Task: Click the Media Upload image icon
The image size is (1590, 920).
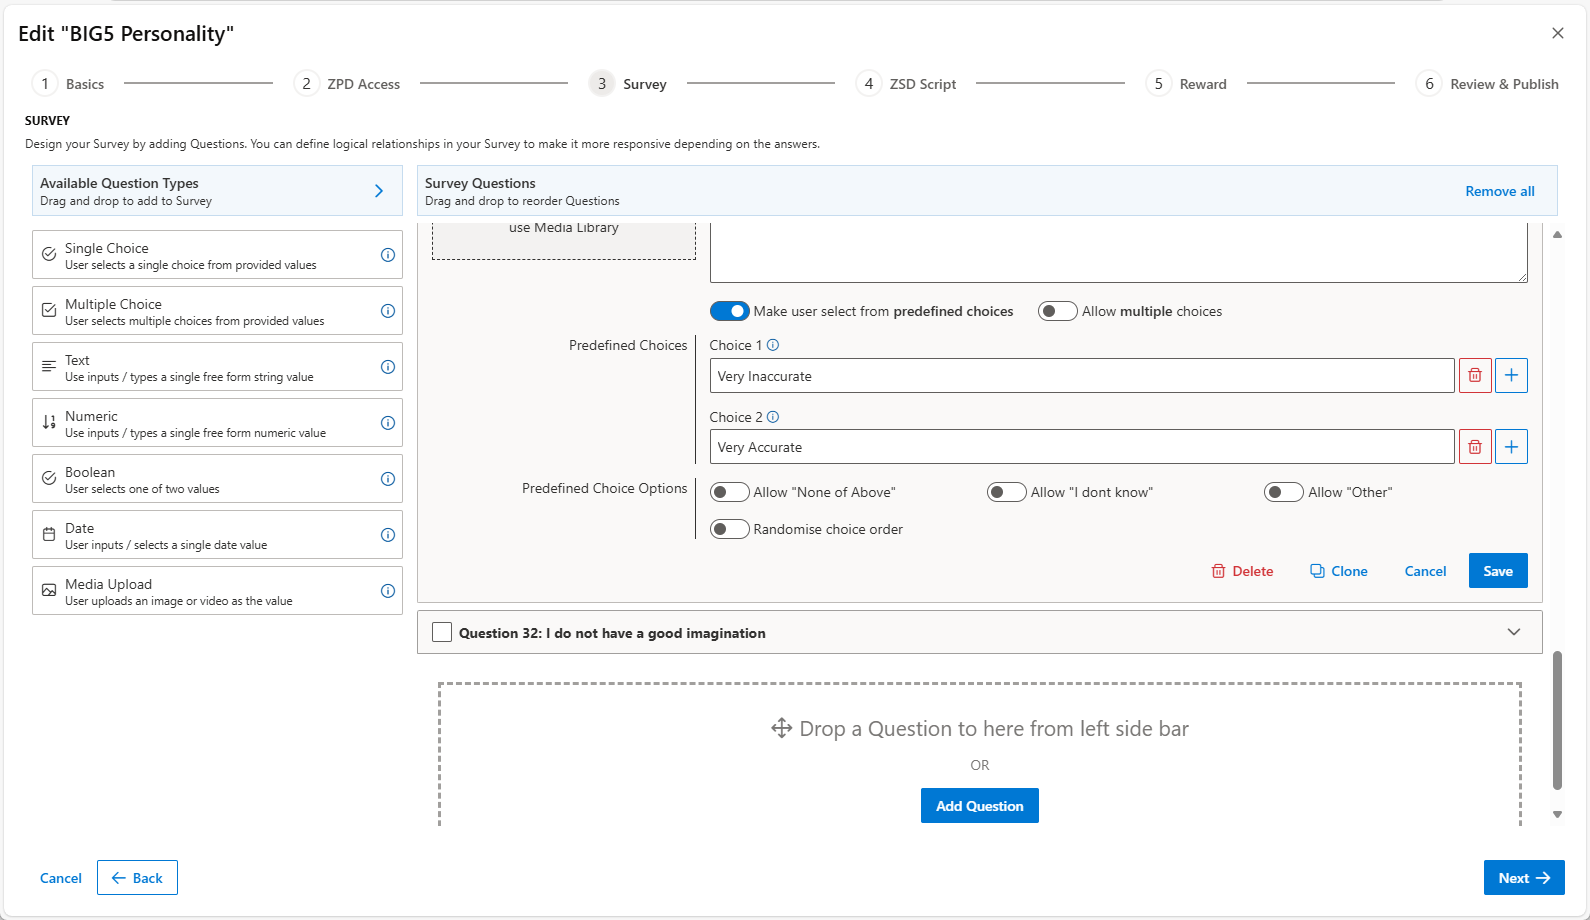Action: (49, 591)
